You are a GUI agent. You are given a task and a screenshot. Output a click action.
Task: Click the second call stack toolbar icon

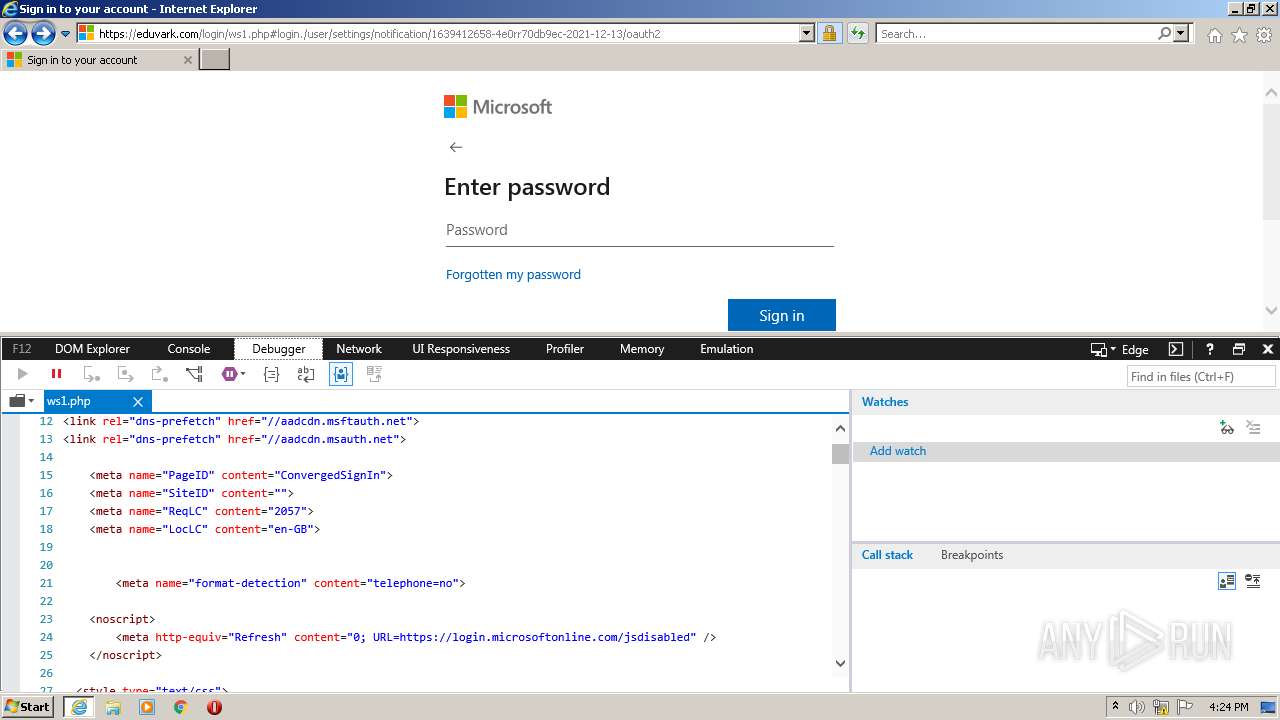1253,581
